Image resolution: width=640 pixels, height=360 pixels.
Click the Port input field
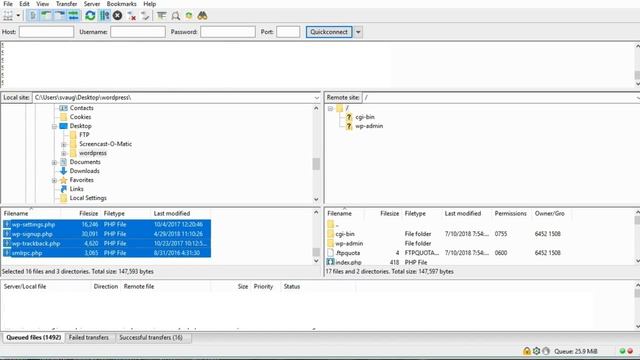click(288, 32)
